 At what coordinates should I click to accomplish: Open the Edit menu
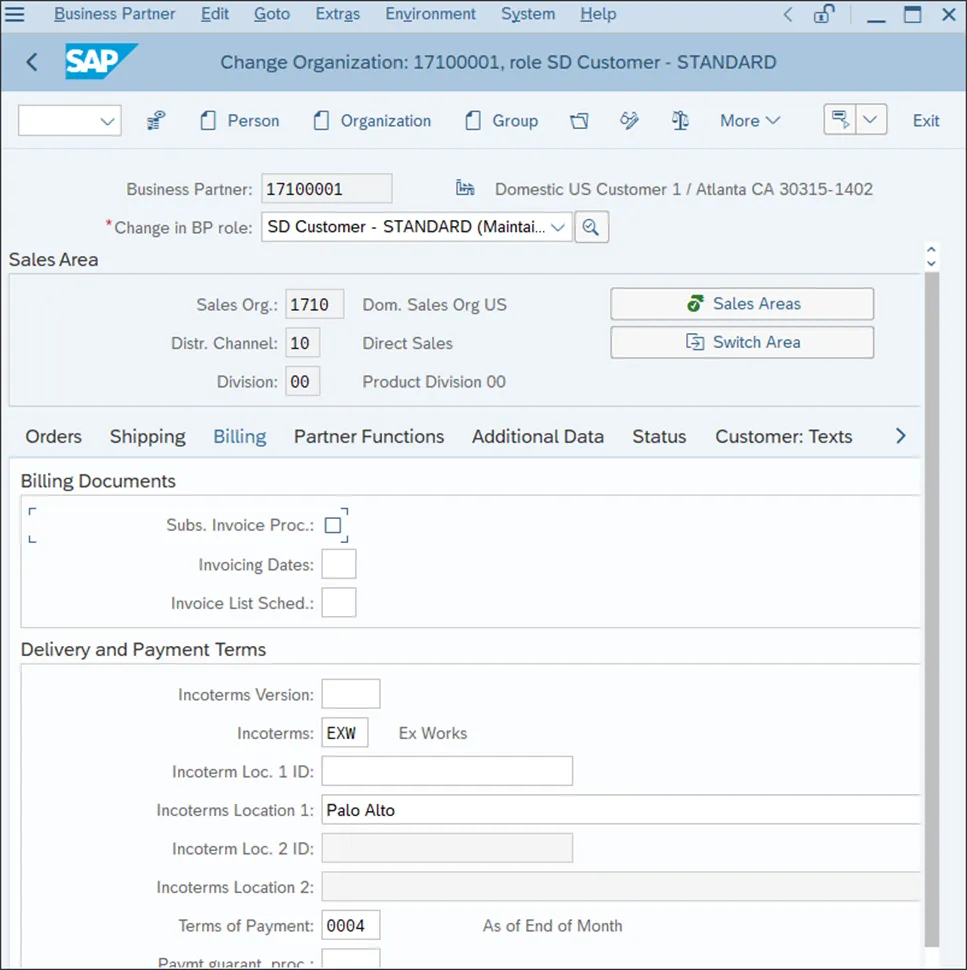[215, 14]
